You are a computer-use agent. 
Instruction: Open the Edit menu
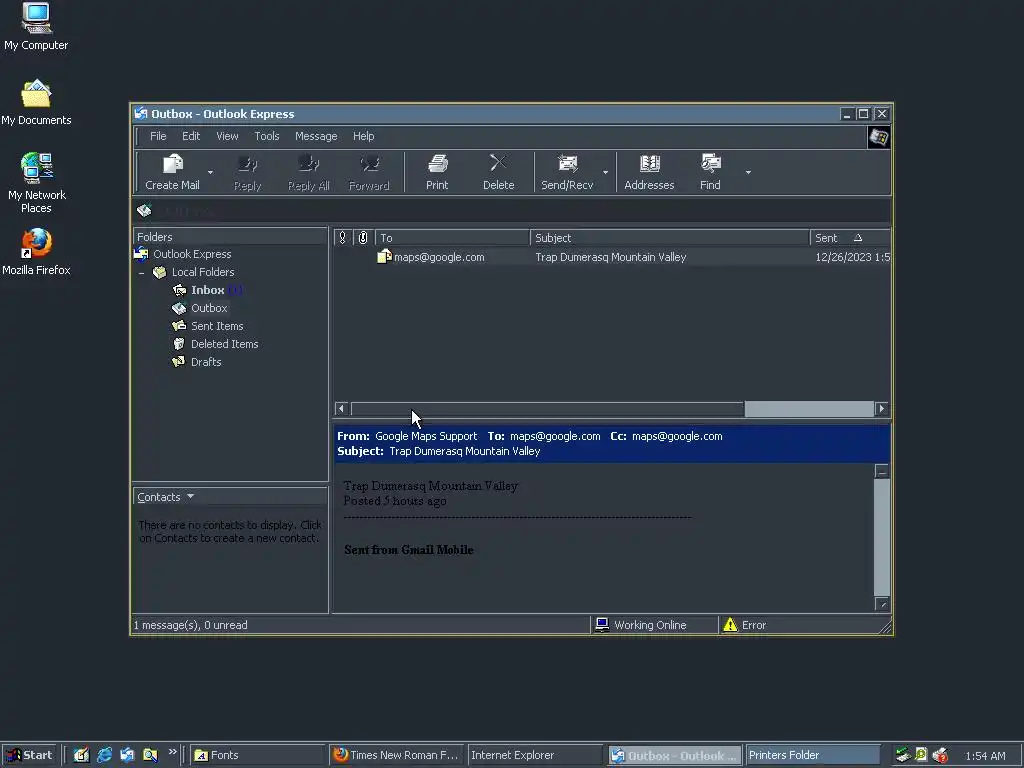(191, 136)
